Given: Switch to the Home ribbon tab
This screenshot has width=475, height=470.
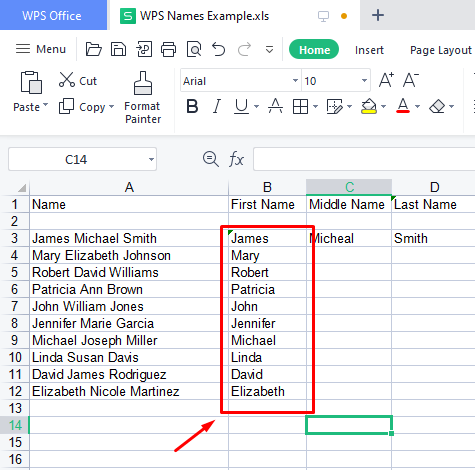Looking at the screenshot, I should [x=314, y=50].
